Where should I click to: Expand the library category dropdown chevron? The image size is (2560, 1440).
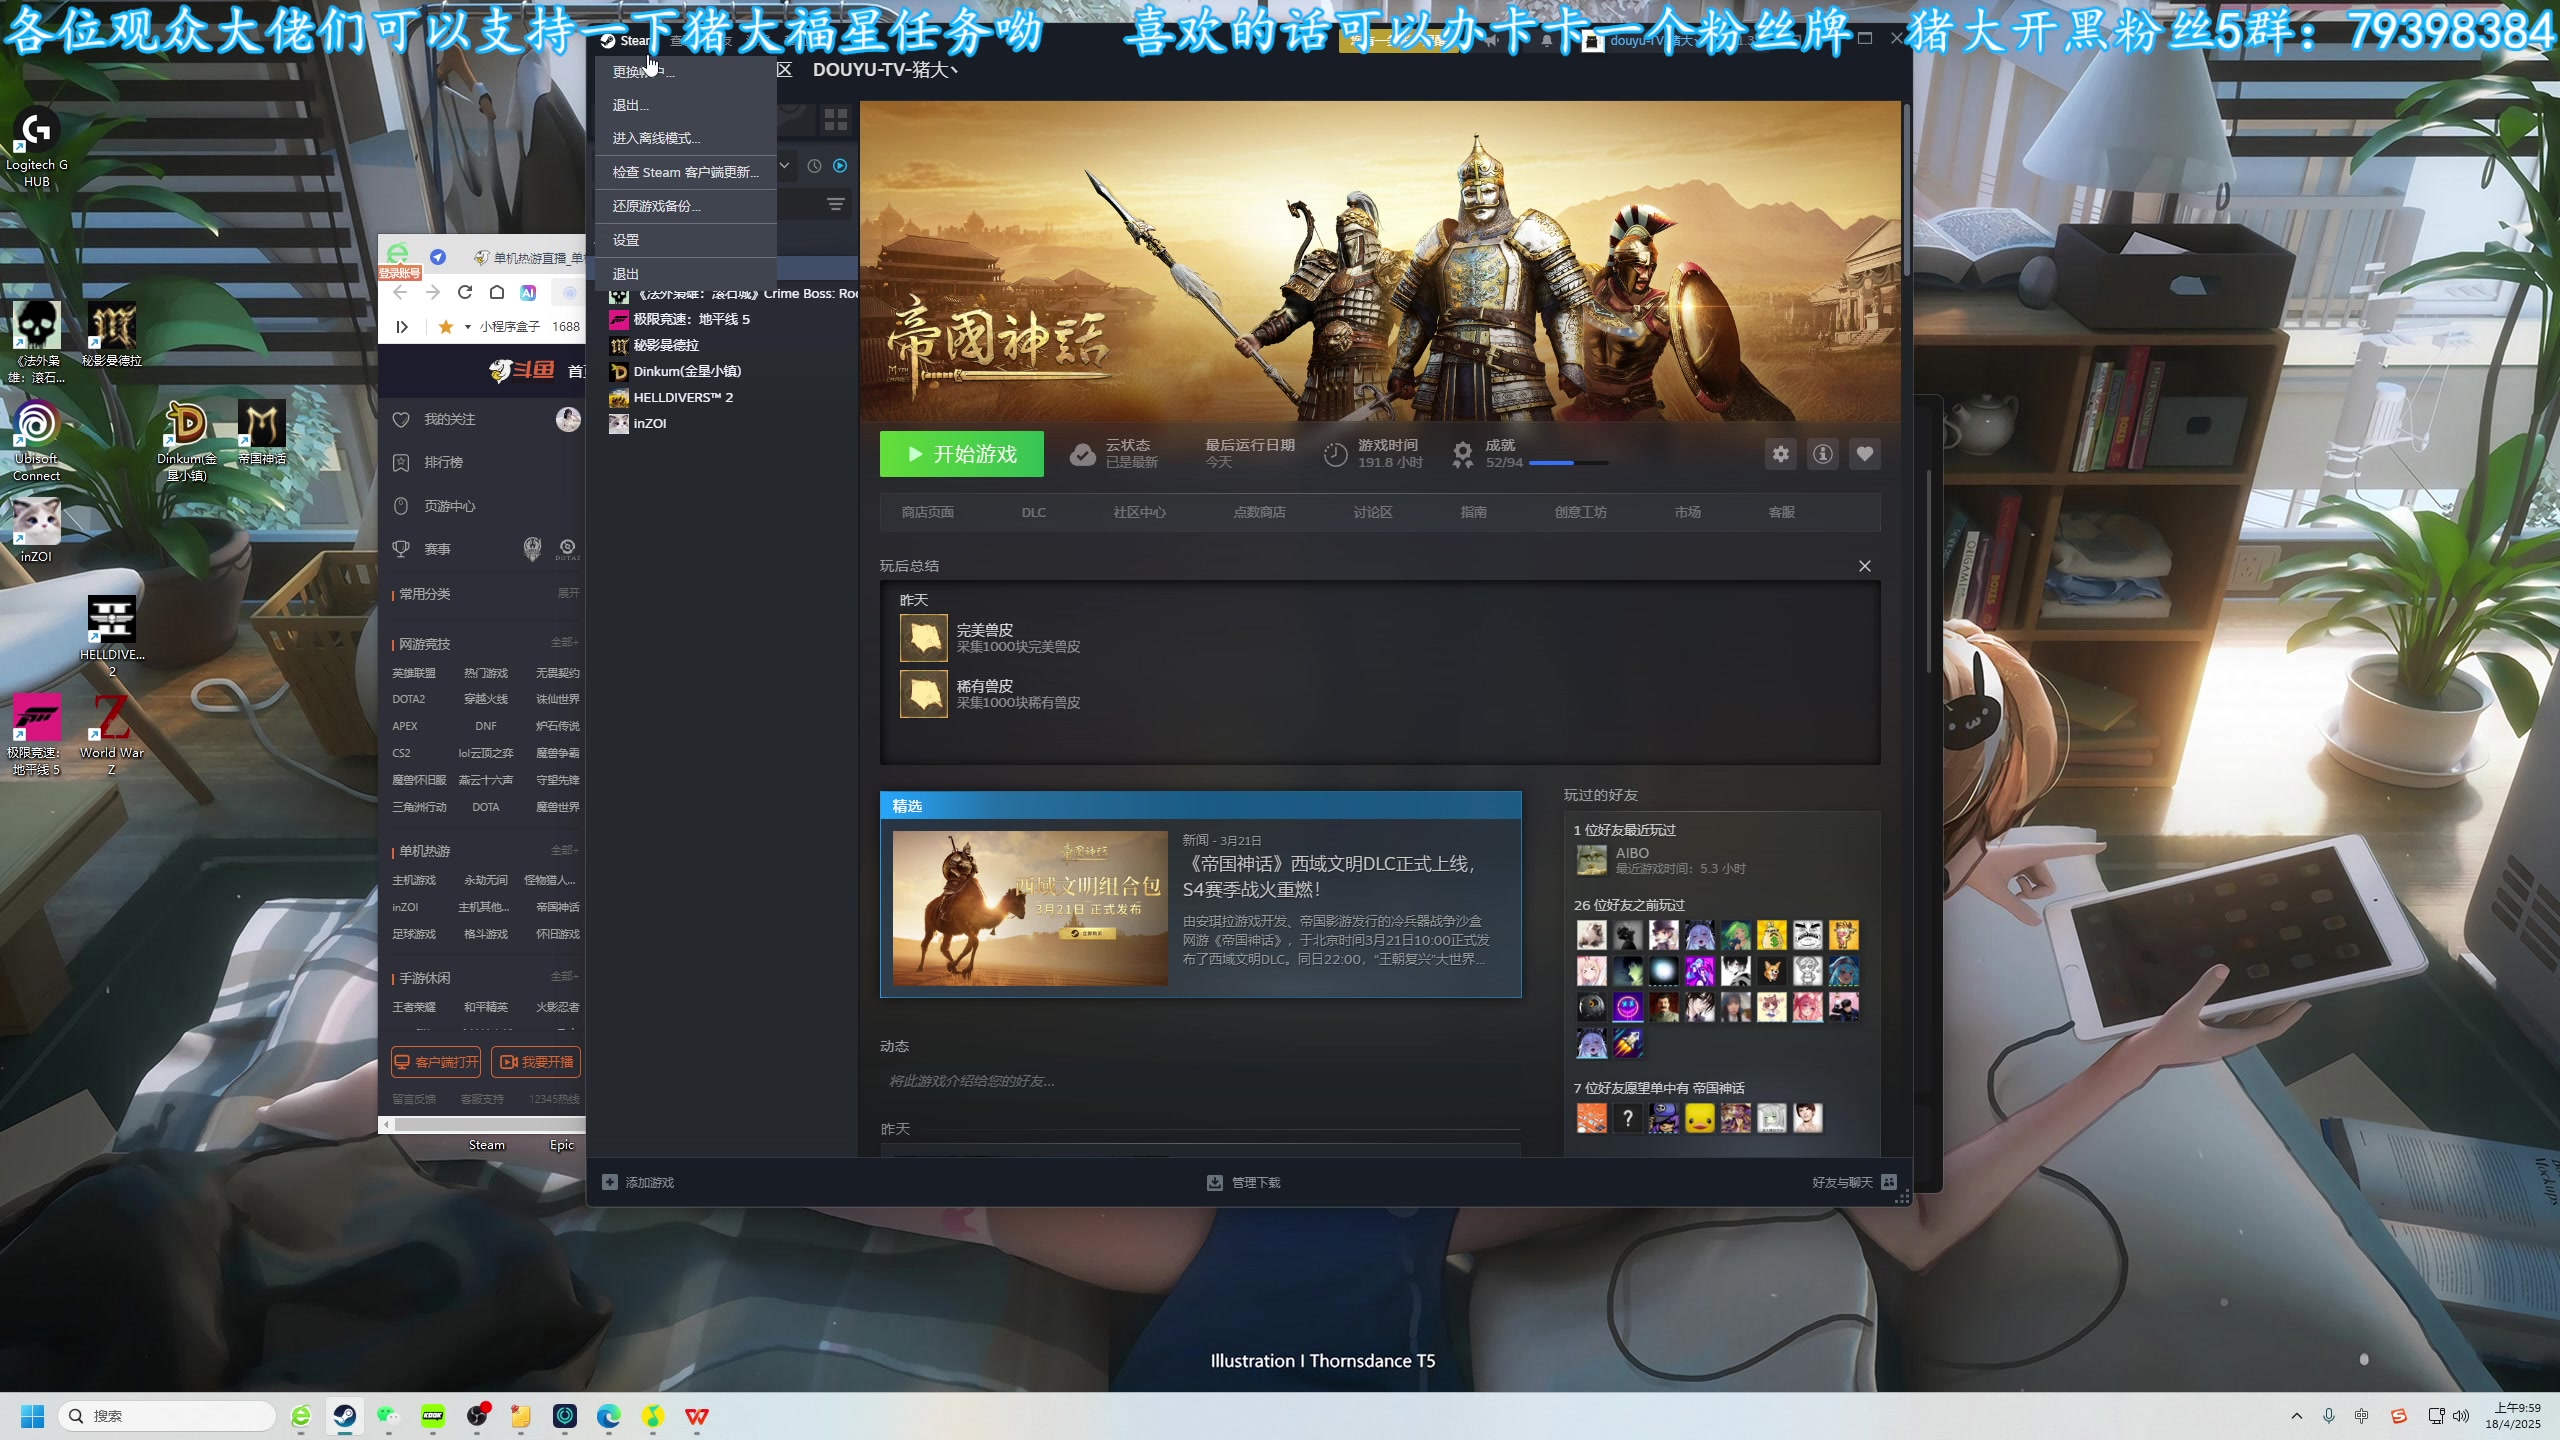(785, 166)
